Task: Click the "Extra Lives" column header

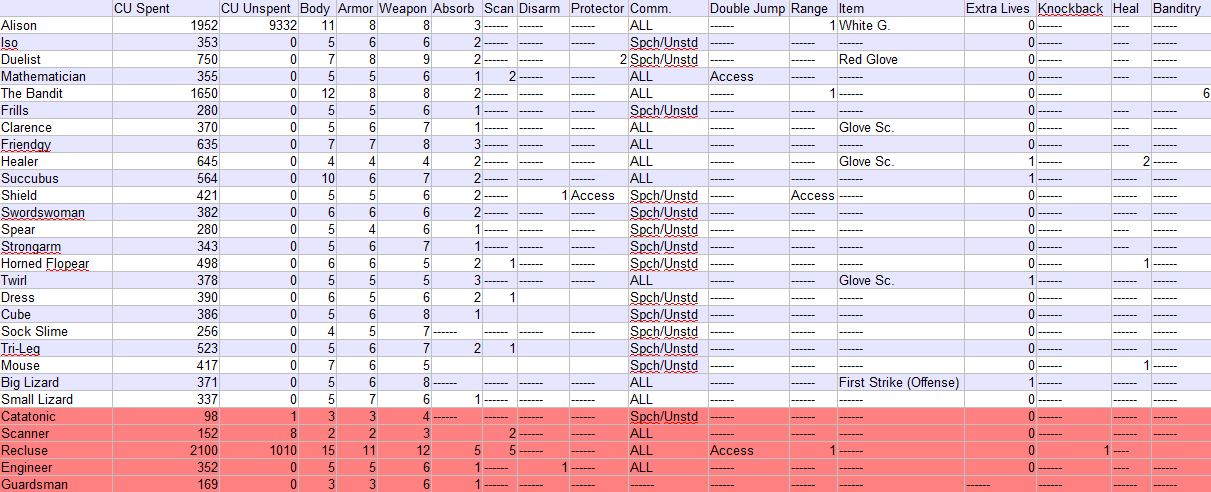Action: coord(999,9)
